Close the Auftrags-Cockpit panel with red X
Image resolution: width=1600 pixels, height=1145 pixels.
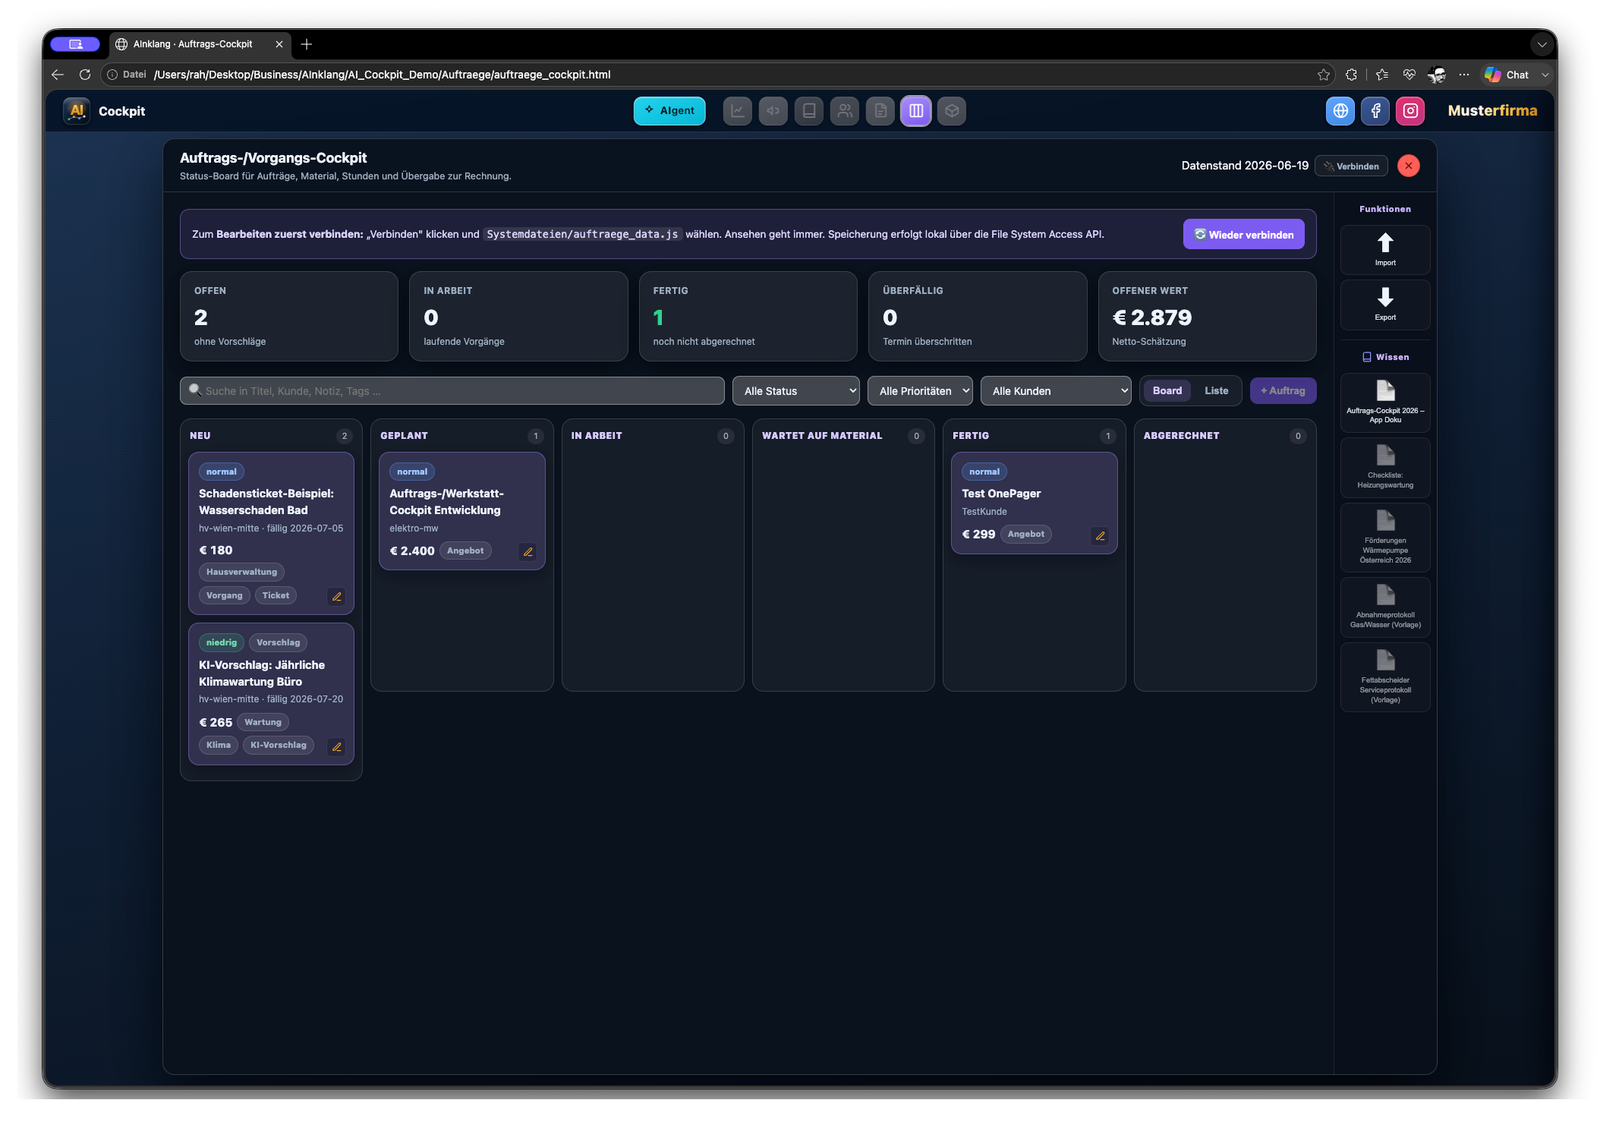tap(1408, 166)
